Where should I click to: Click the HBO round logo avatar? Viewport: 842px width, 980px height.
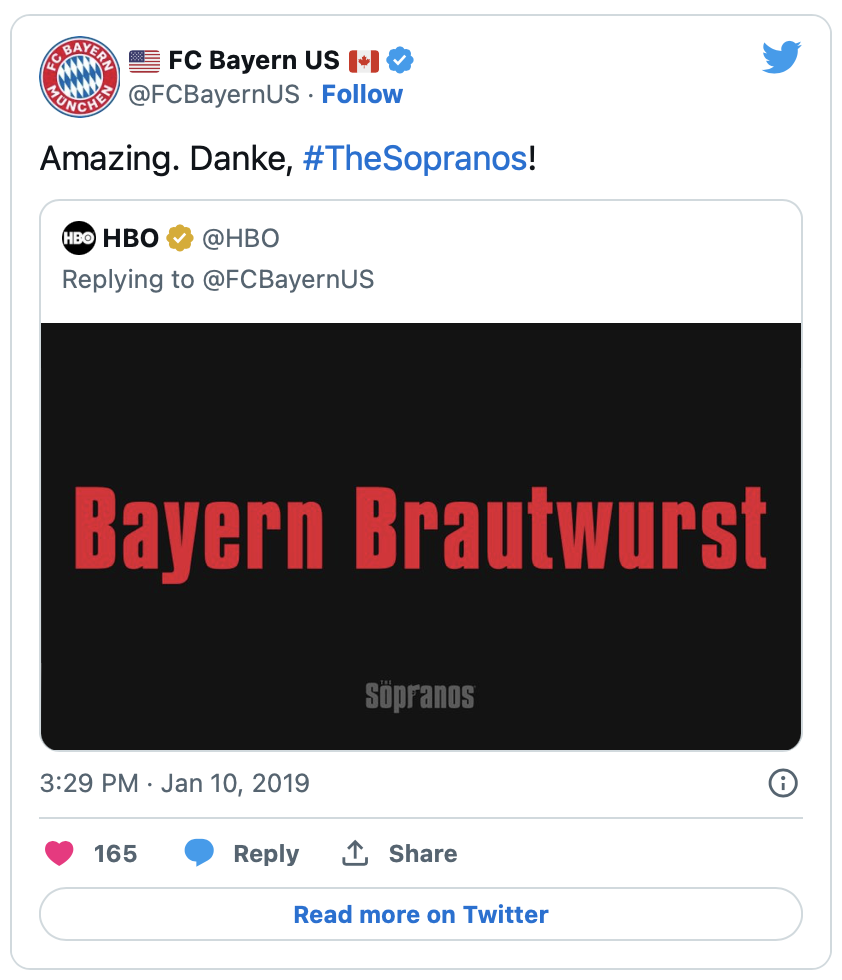coord(79,238)
